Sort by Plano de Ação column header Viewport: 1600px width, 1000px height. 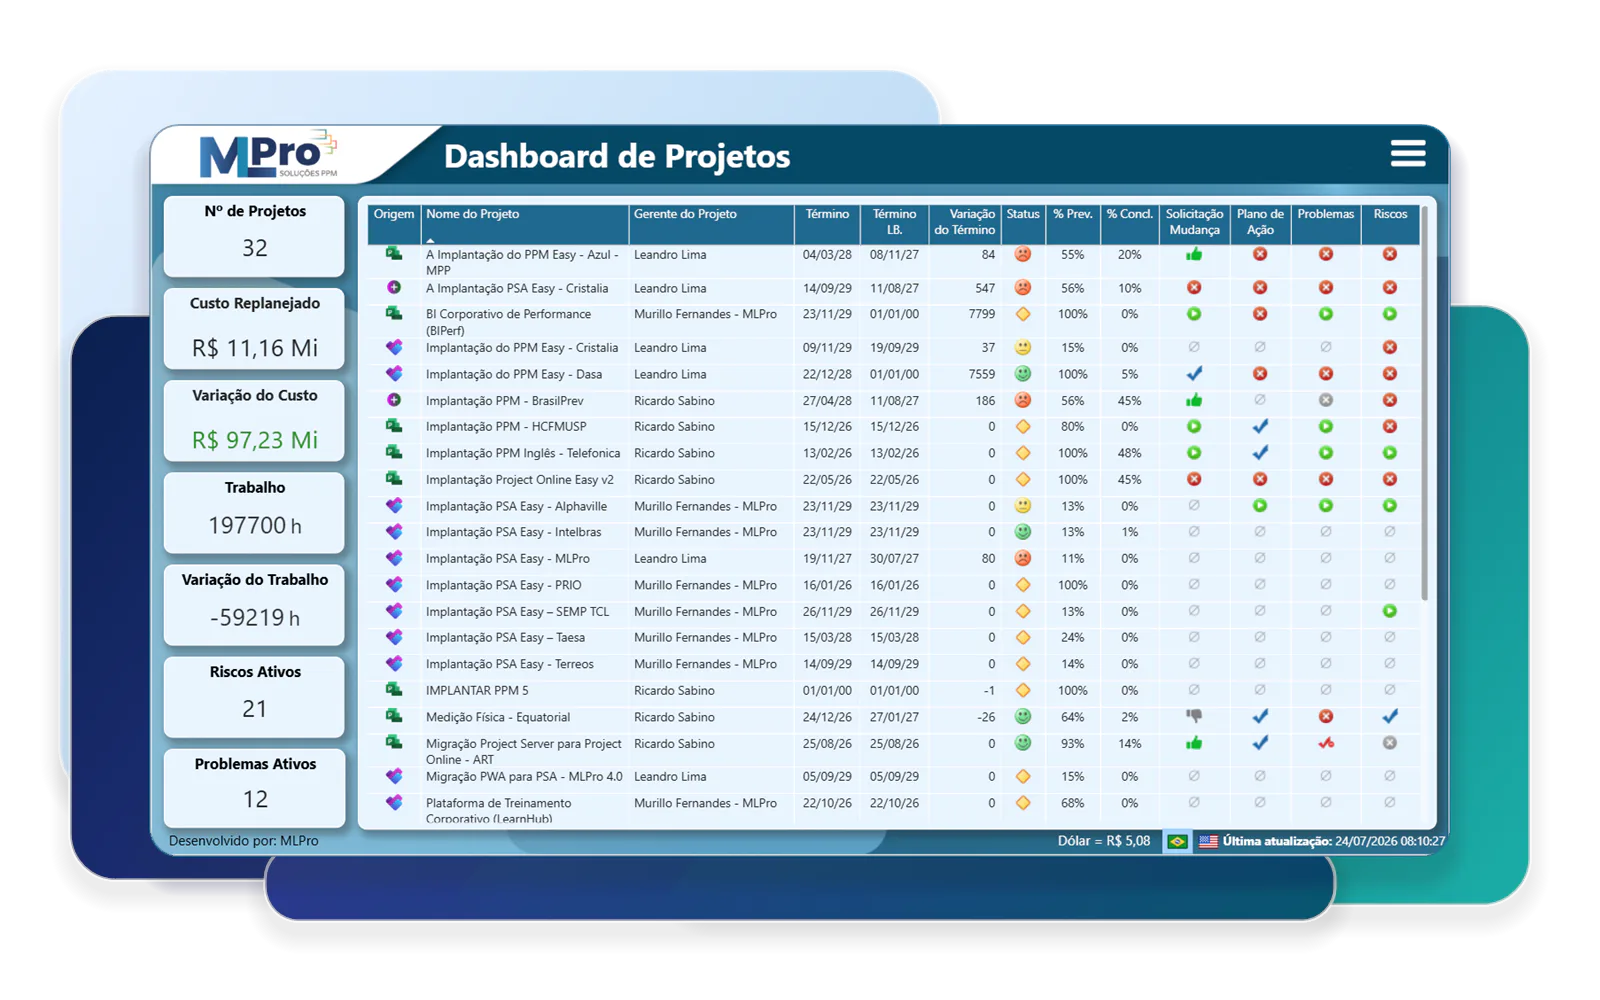[x=1260, y=224]
